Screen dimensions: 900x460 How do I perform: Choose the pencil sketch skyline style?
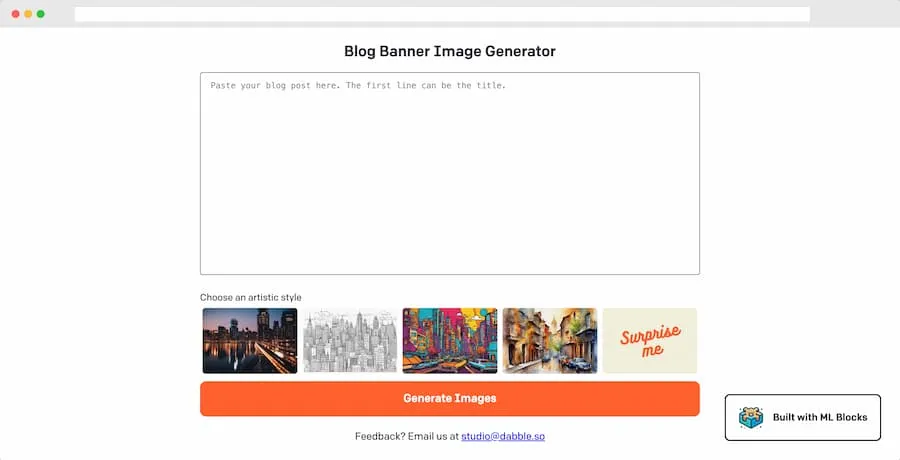350,341
